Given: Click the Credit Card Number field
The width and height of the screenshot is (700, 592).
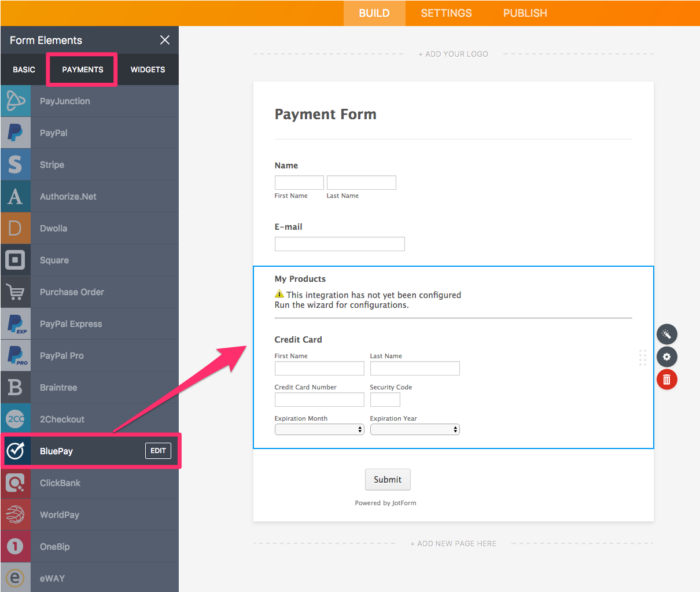Looking at the screenshot, I should (x=319, y=400).
